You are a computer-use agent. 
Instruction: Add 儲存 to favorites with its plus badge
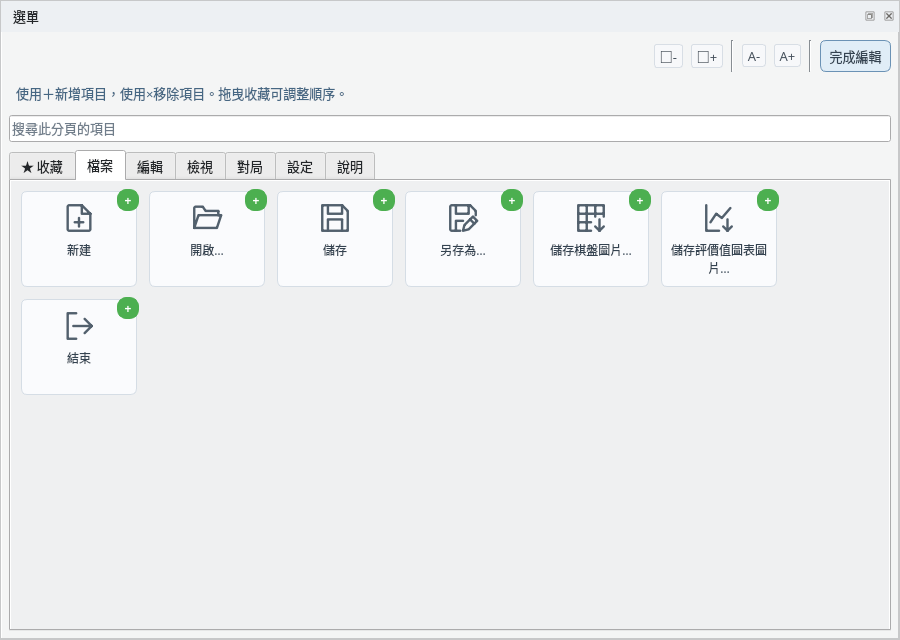pyautogui.click(x=384, y=200)
